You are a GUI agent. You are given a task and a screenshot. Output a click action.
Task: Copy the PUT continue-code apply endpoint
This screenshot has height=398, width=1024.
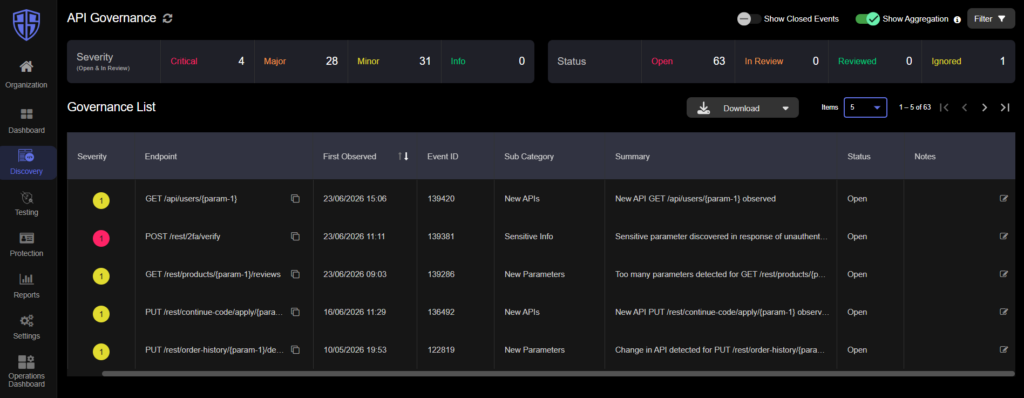[x=295, y=312]
